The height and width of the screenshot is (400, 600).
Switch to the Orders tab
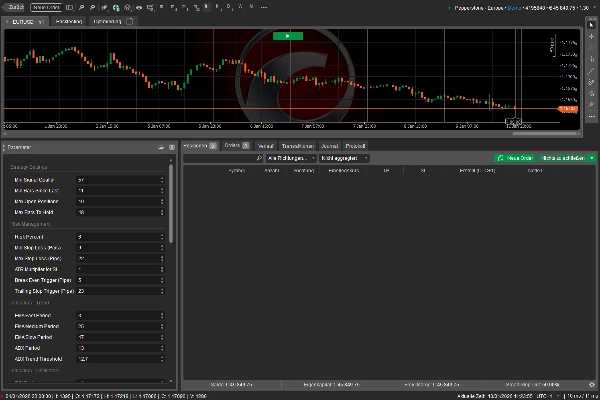pyautogui.click(x=237, y=146)
